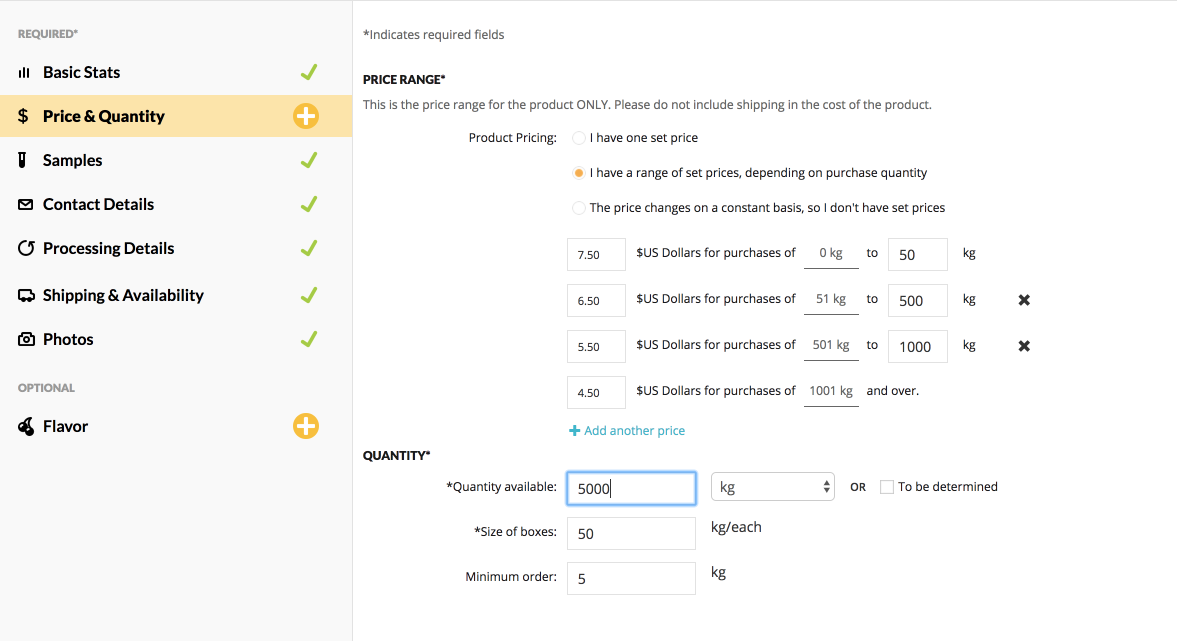The width and height of the screenshot is (1177, 641).
Task: Click the yellow plus icon beside Flavor
Action: [x=306, y=427]
